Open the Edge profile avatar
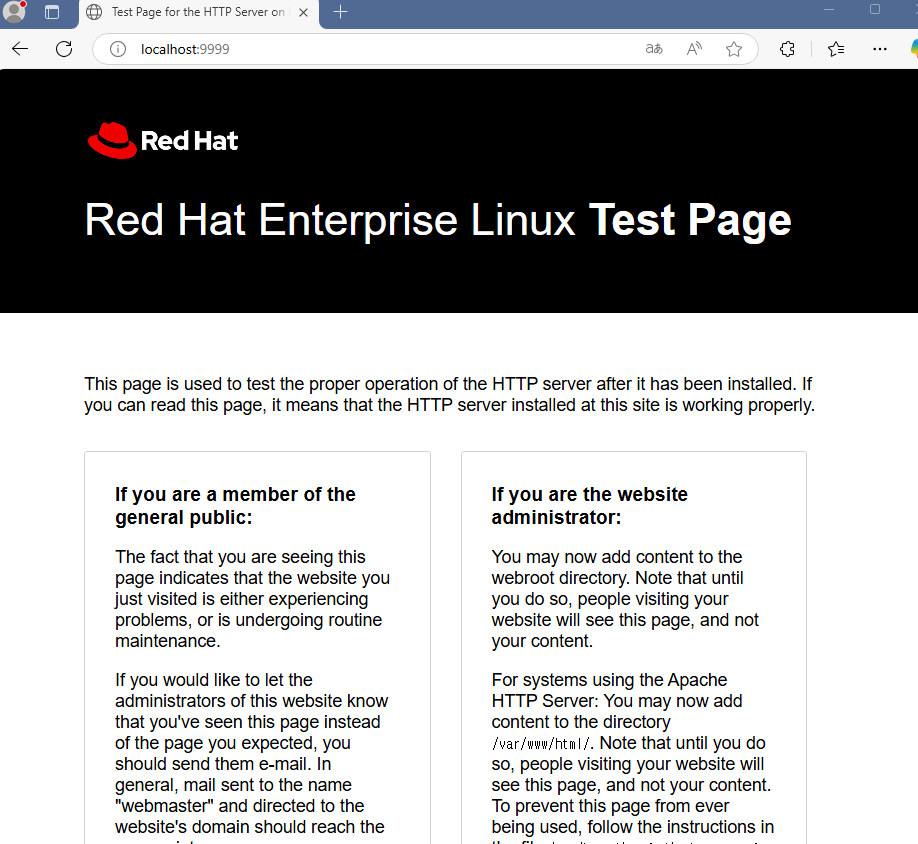This screenshot has height=844, width=918. (x=14, y=11)
